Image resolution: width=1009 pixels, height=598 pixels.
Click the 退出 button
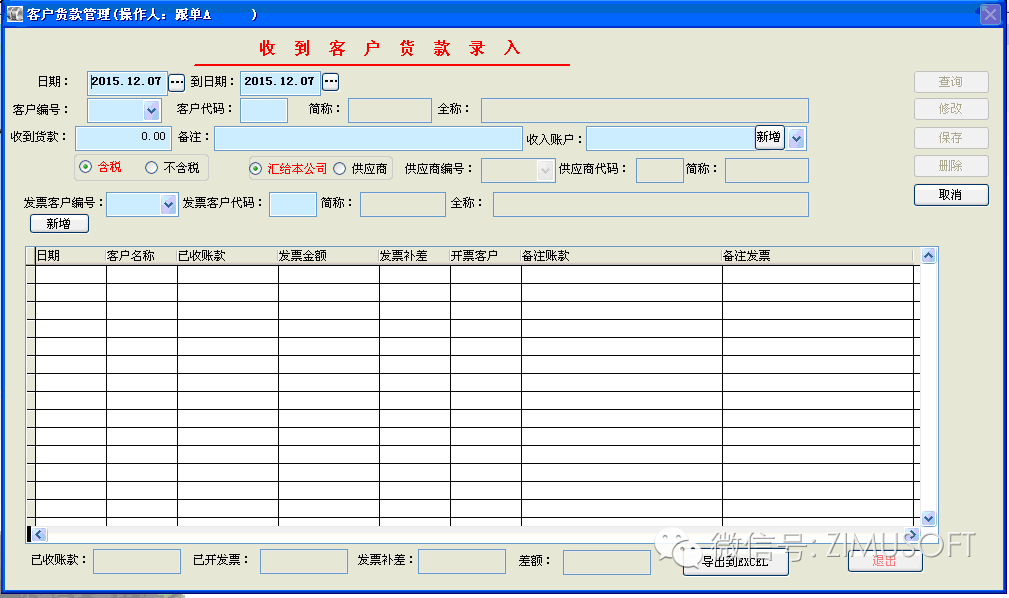[884, 561]
